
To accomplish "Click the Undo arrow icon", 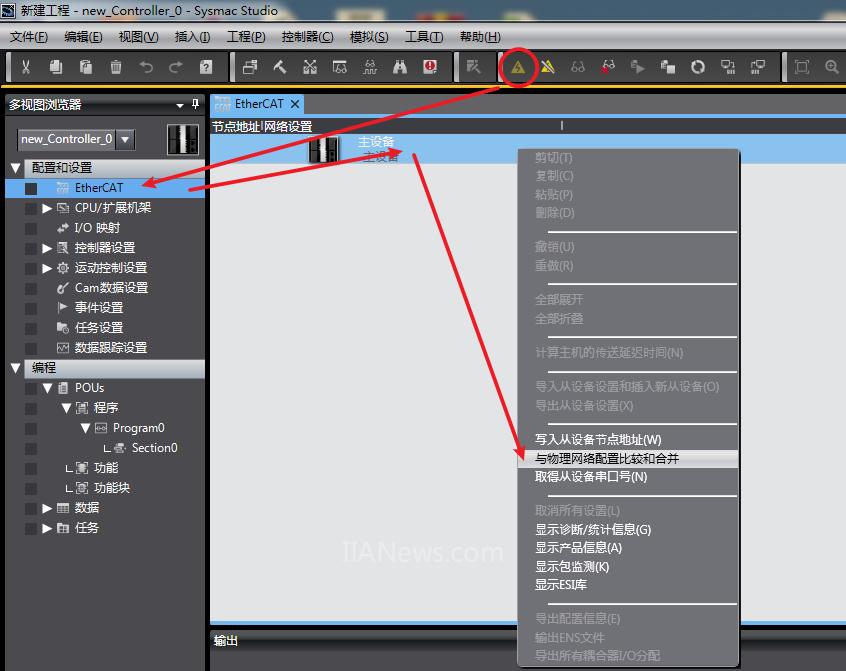I will tap(146, 67).
